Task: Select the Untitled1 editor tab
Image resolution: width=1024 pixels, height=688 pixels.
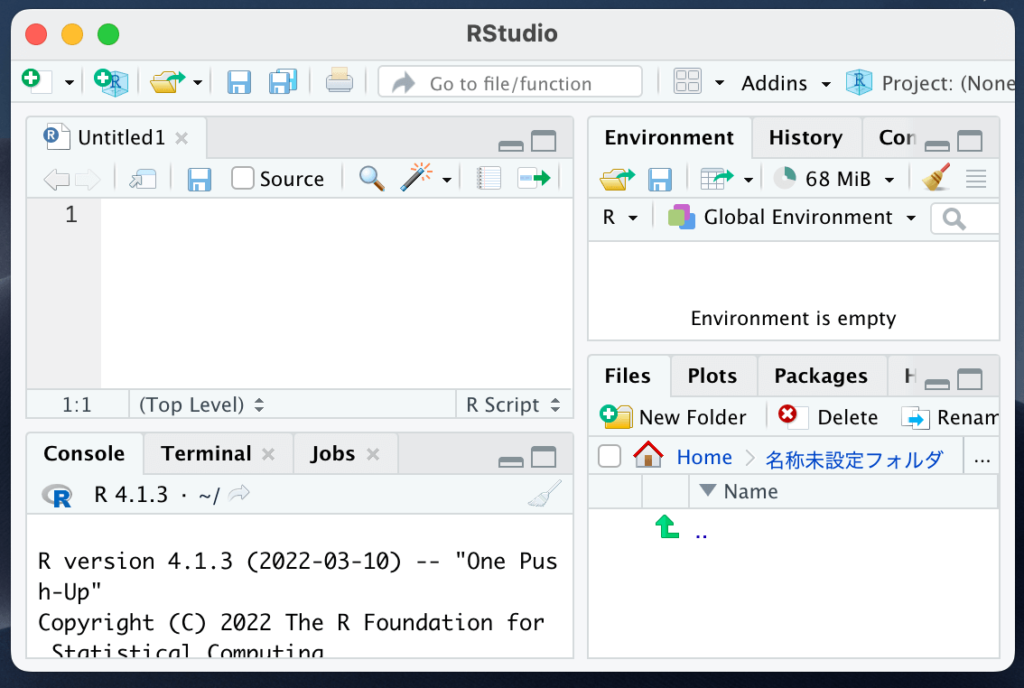Action: click(116, 138)
